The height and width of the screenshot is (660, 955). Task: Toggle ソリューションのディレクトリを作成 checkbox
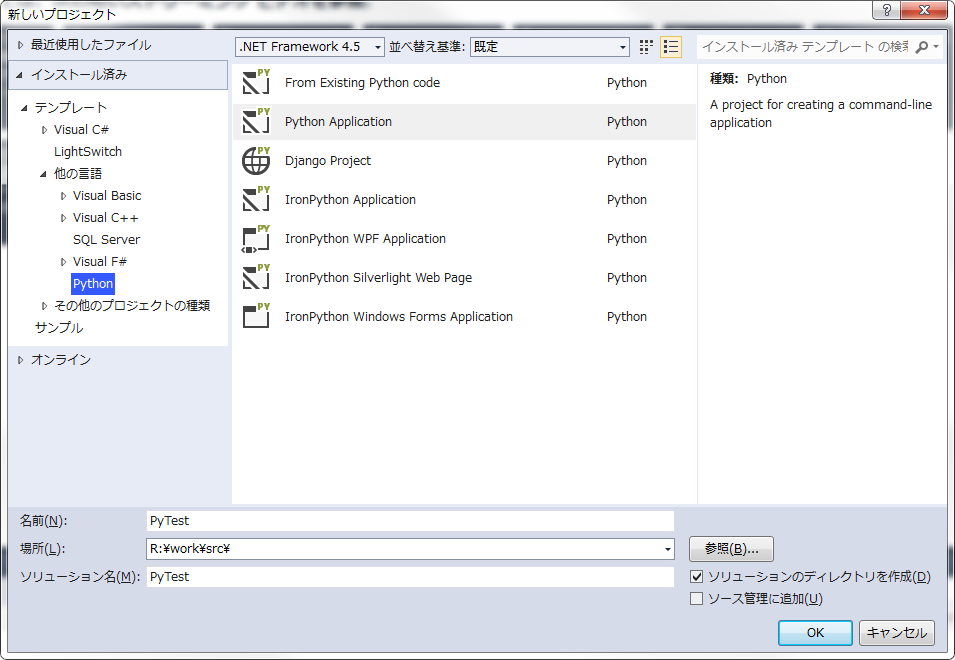pos(697,577)
